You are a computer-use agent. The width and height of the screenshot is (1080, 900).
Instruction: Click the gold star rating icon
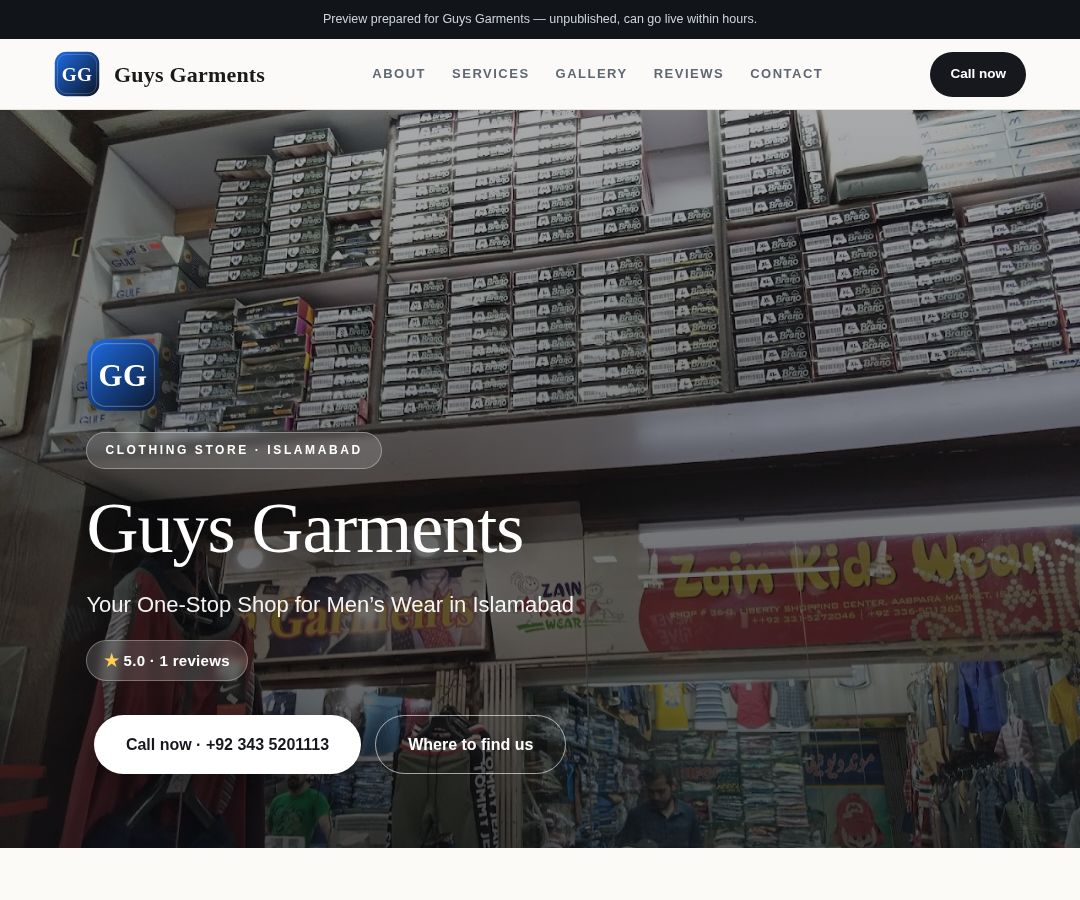112,660
